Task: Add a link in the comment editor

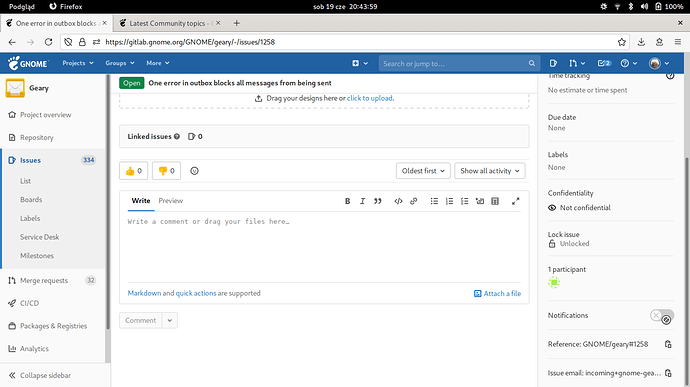Action: tap(413, 201)
